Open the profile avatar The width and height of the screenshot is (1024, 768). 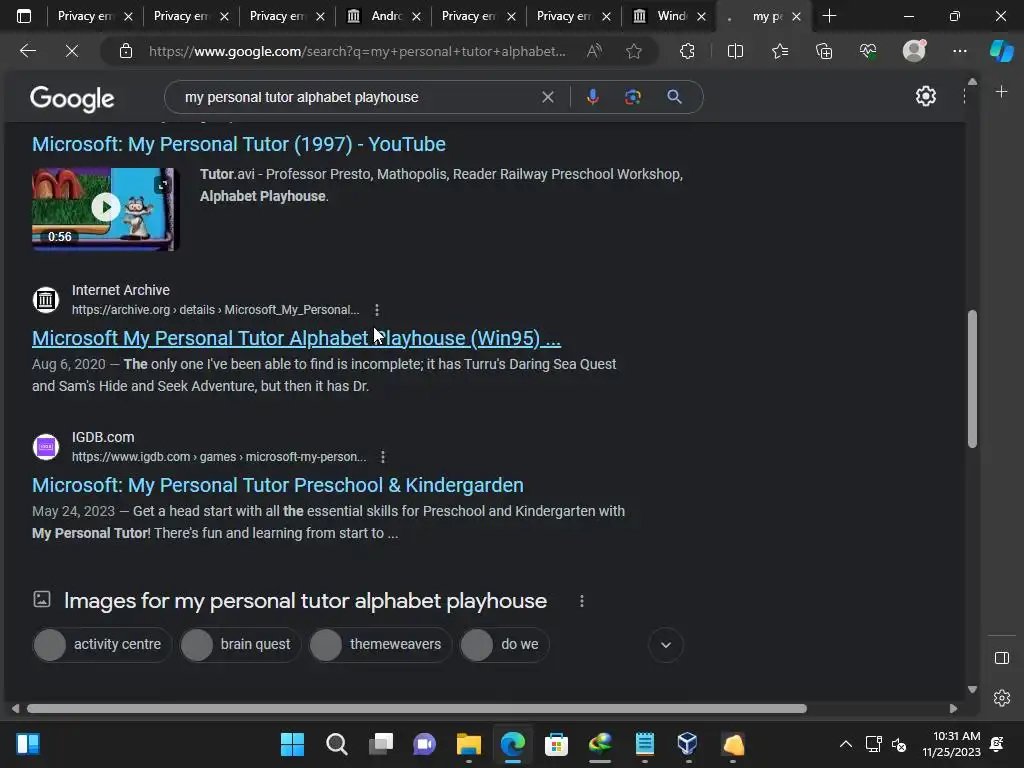click(914, 51)
